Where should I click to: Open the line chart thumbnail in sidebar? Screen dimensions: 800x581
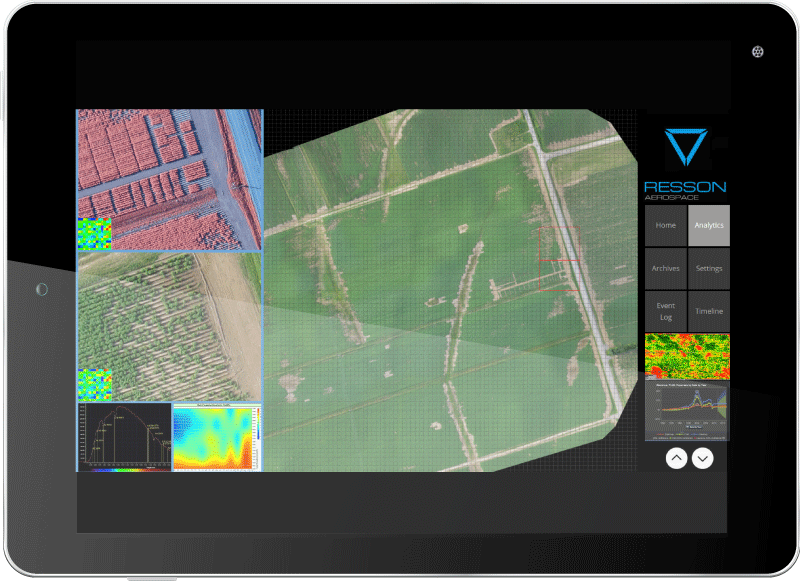click(x=687, y=411)
